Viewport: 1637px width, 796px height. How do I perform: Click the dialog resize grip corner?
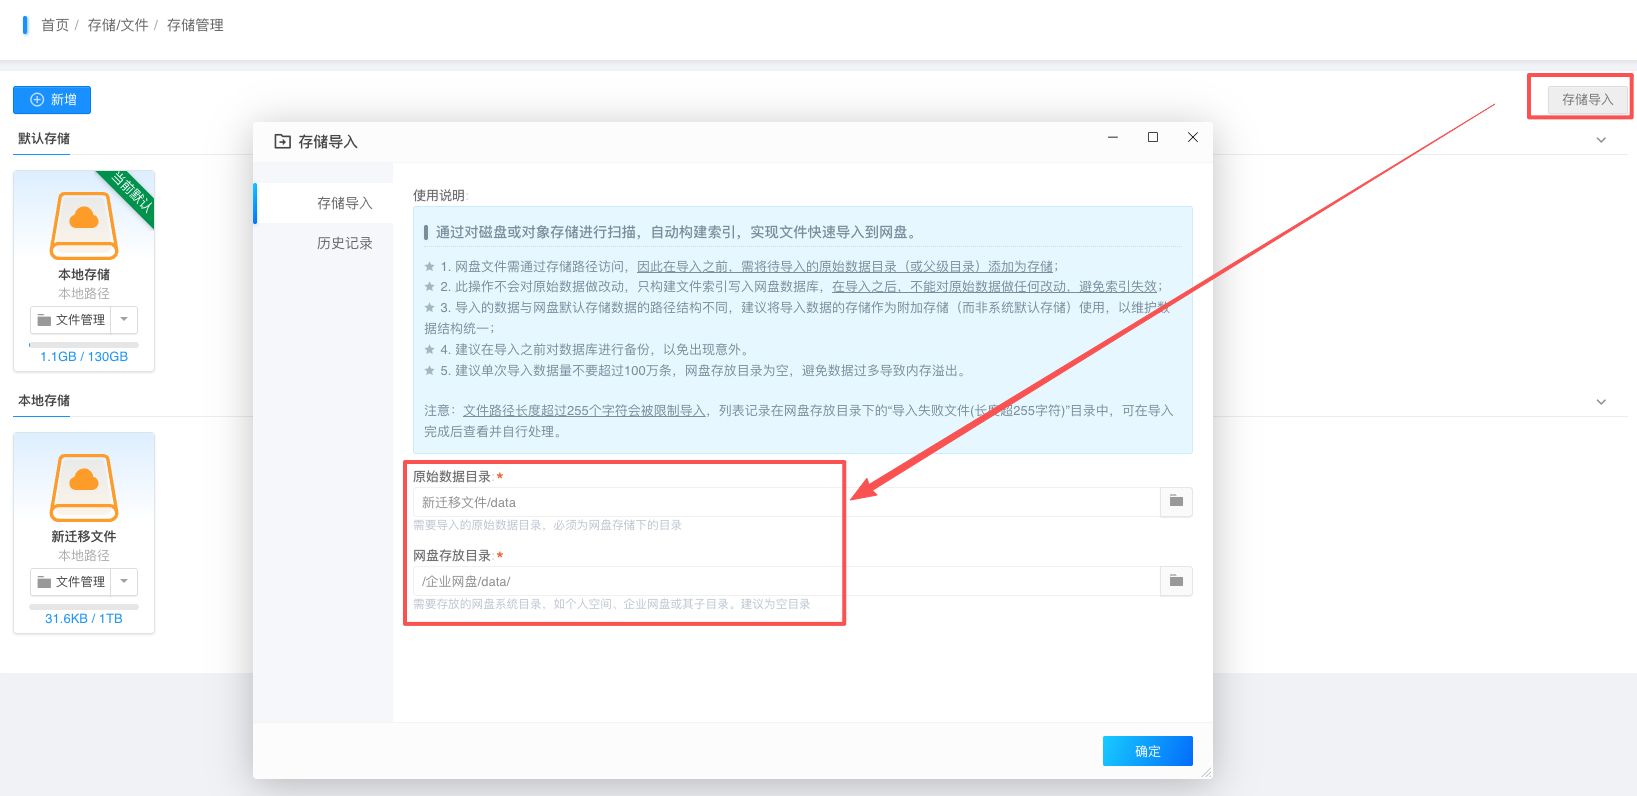pos(1206,772)
